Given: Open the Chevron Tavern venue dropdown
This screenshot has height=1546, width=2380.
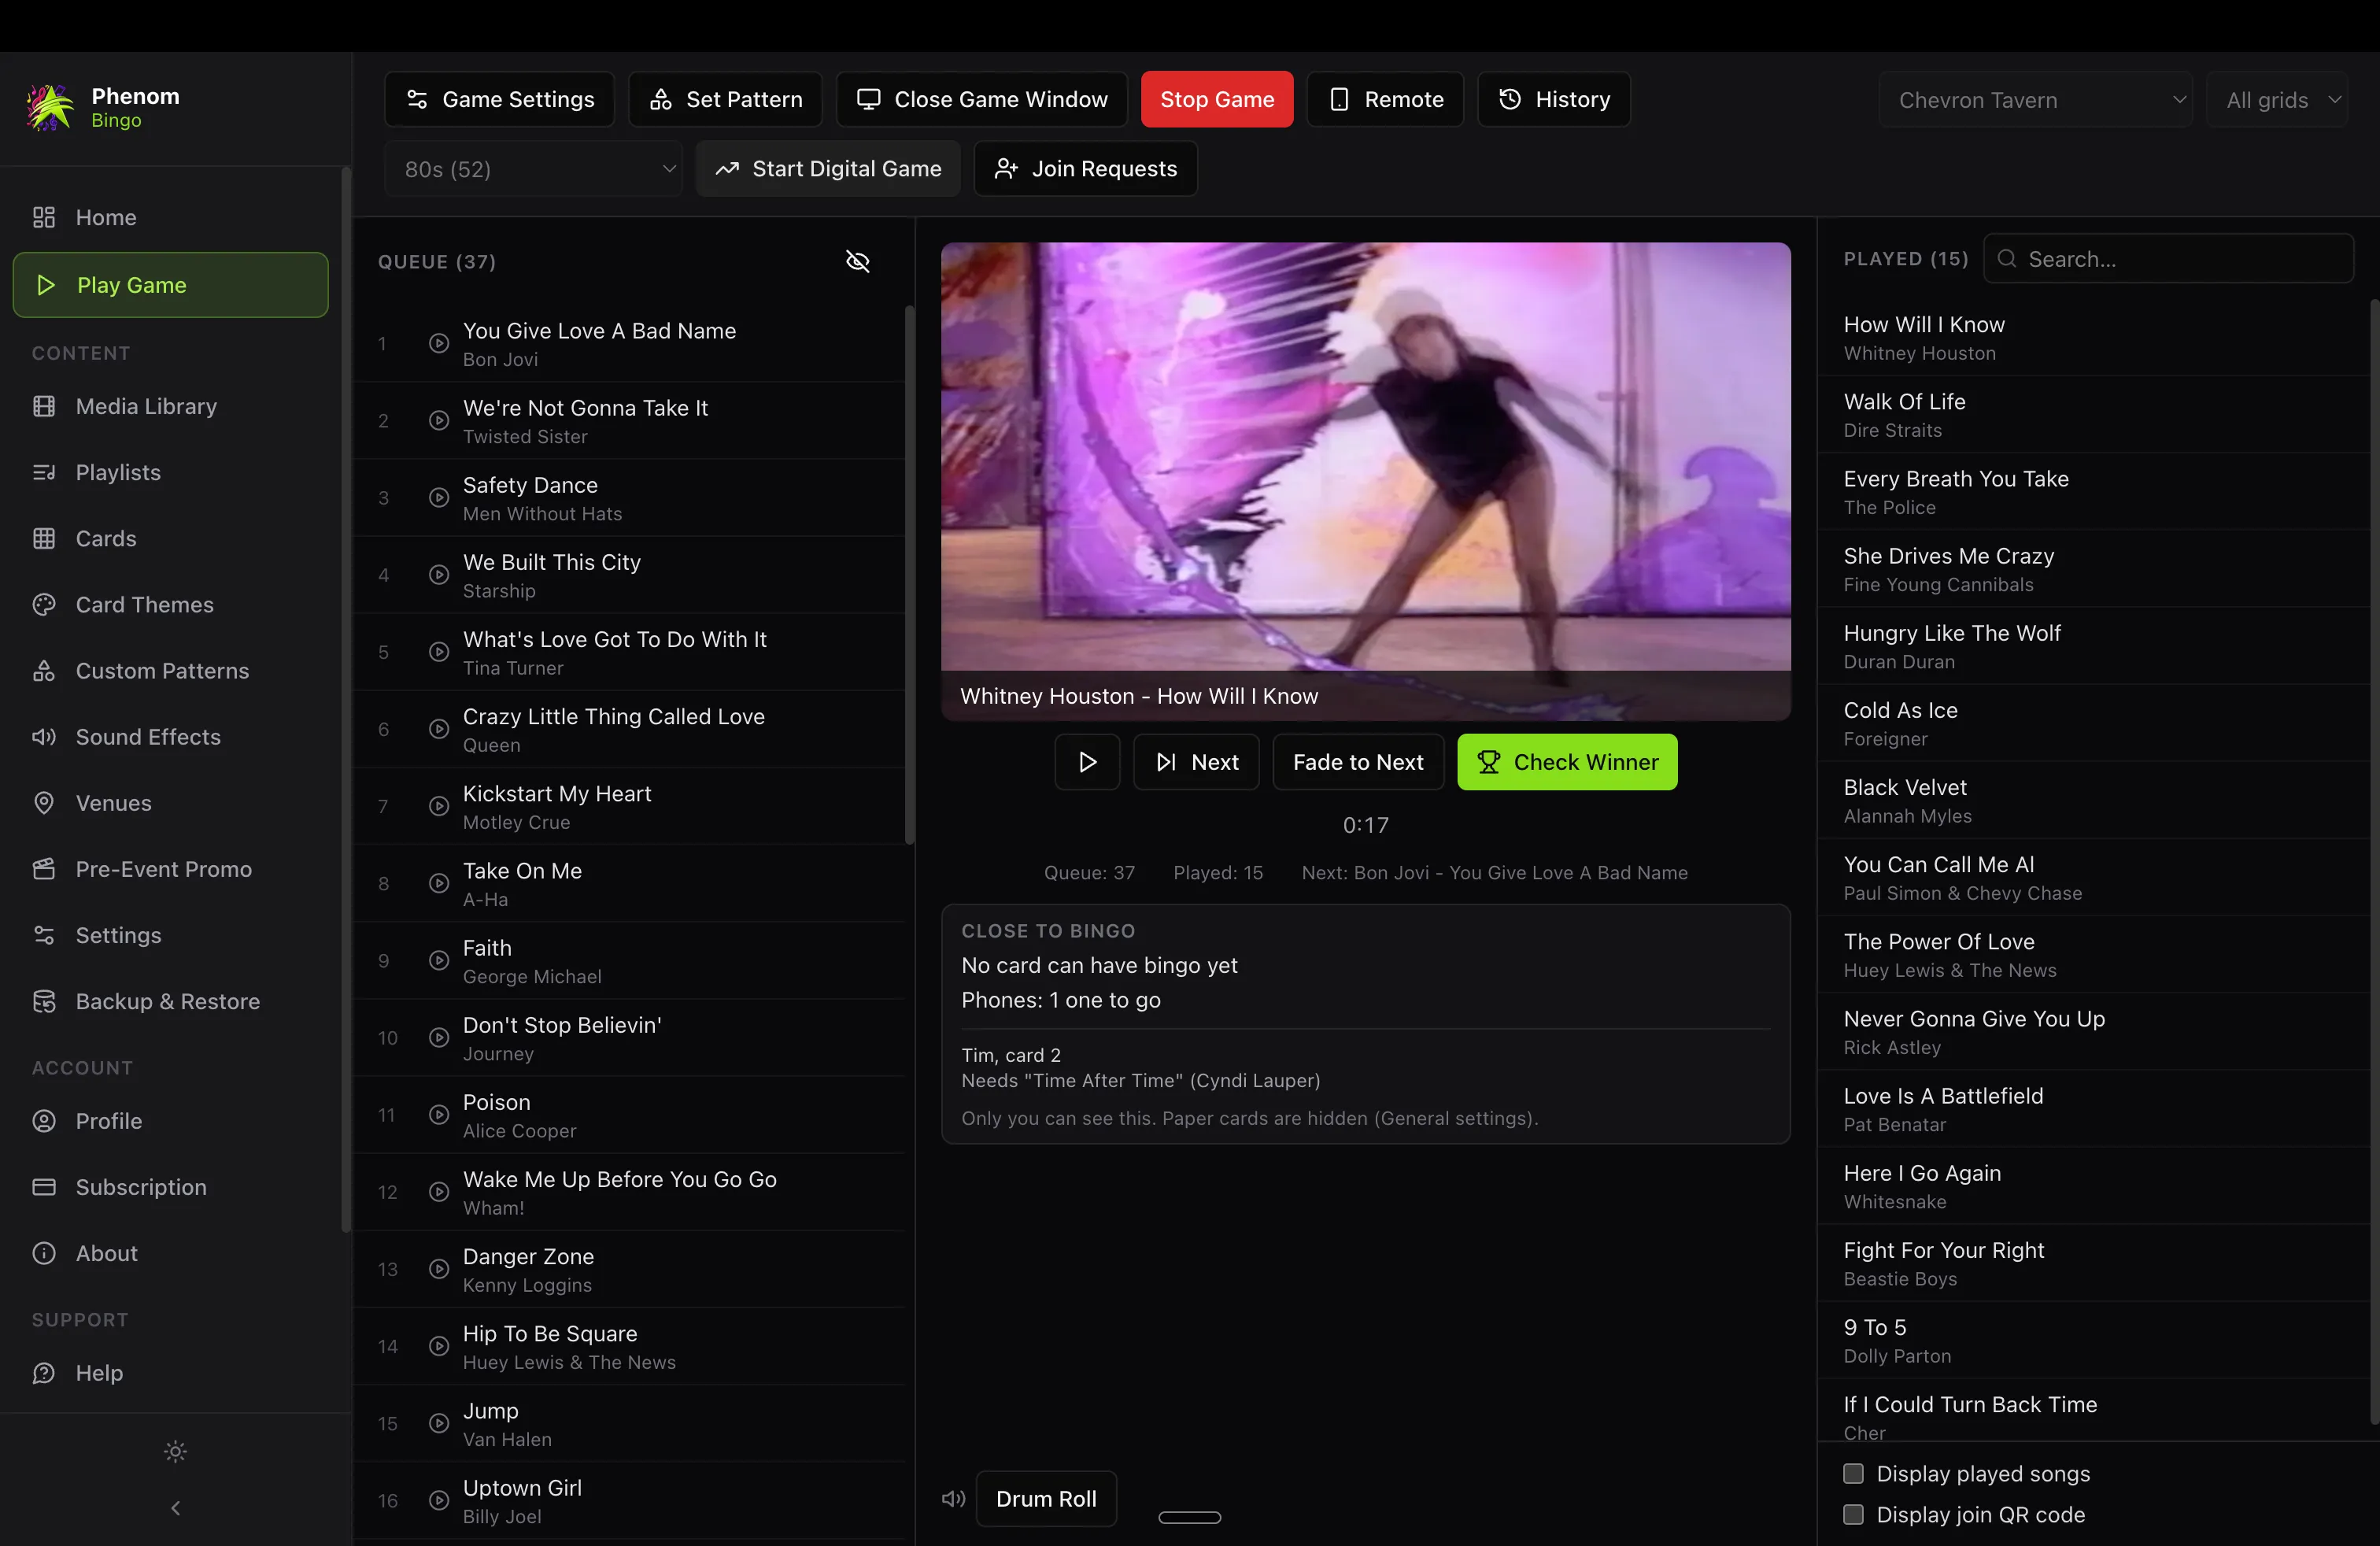Looking at the screenshot, I should [2035, 100].
